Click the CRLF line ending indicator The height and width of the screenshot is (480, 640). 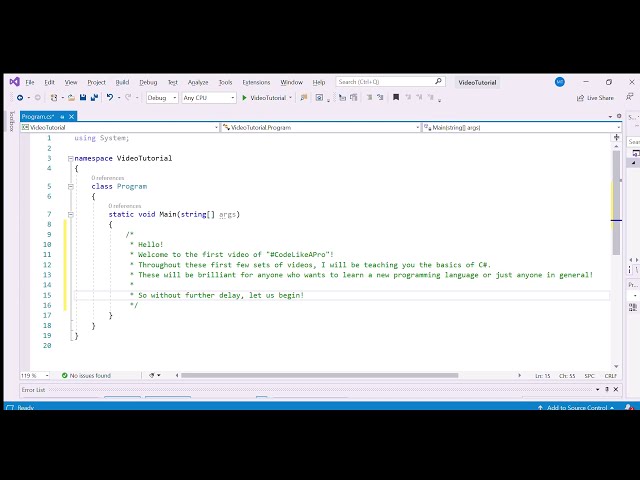[x=611, y=376]
